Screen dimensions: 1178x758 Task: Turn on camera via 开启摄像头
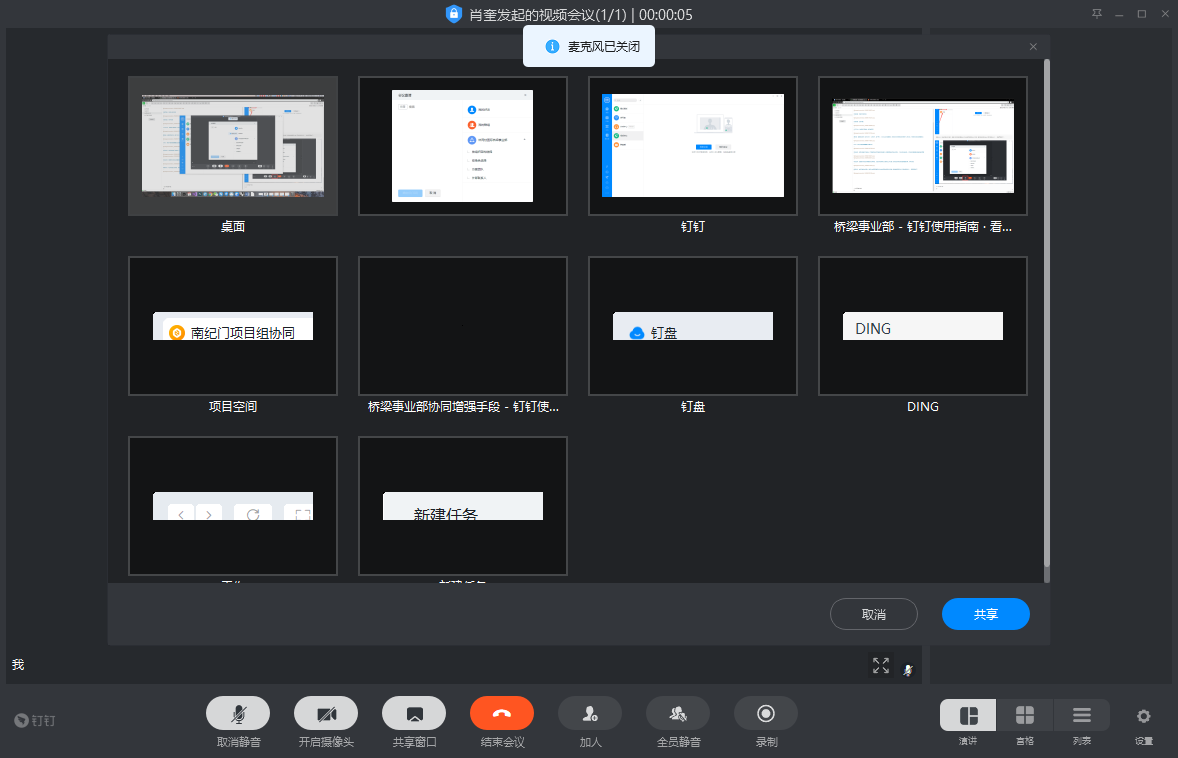326,714
